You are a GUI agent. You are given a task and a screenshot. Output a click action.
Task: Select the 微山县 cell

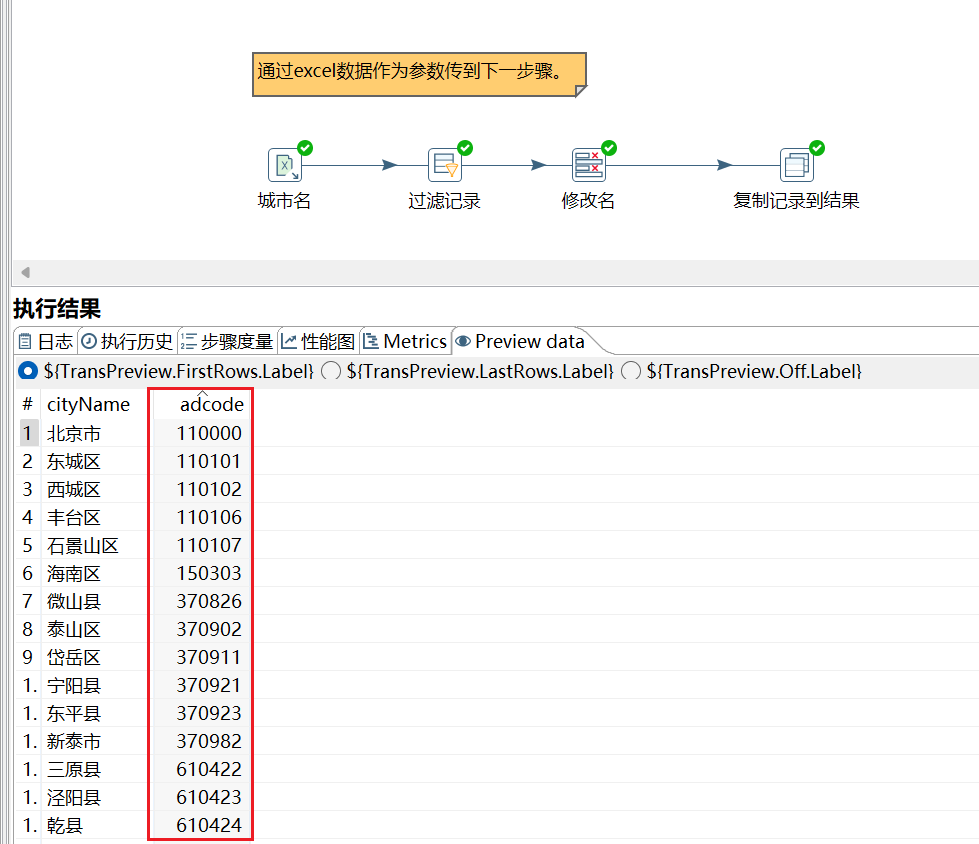74,602
